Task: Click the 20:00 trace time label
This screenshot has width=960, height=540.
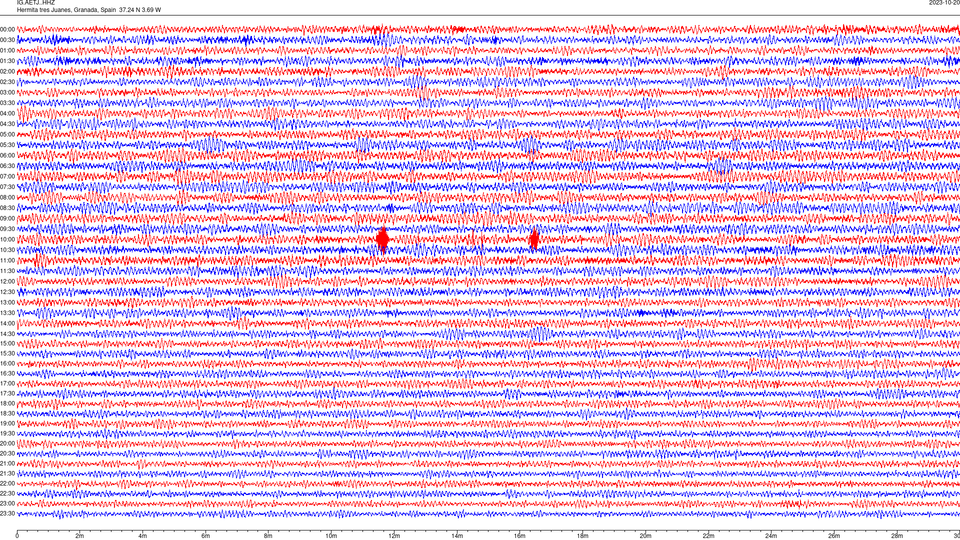Action: (x=7, y=444)
